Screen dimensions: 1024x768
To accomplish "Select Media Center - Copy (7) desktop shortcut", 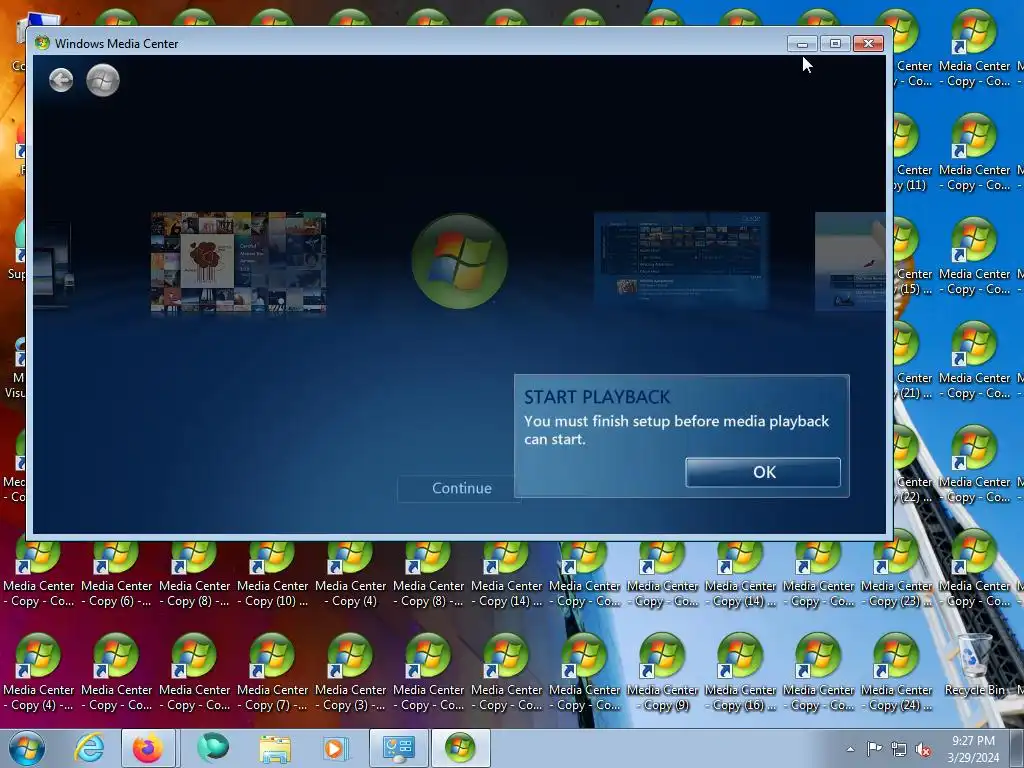I will click(x=272, y=673).
